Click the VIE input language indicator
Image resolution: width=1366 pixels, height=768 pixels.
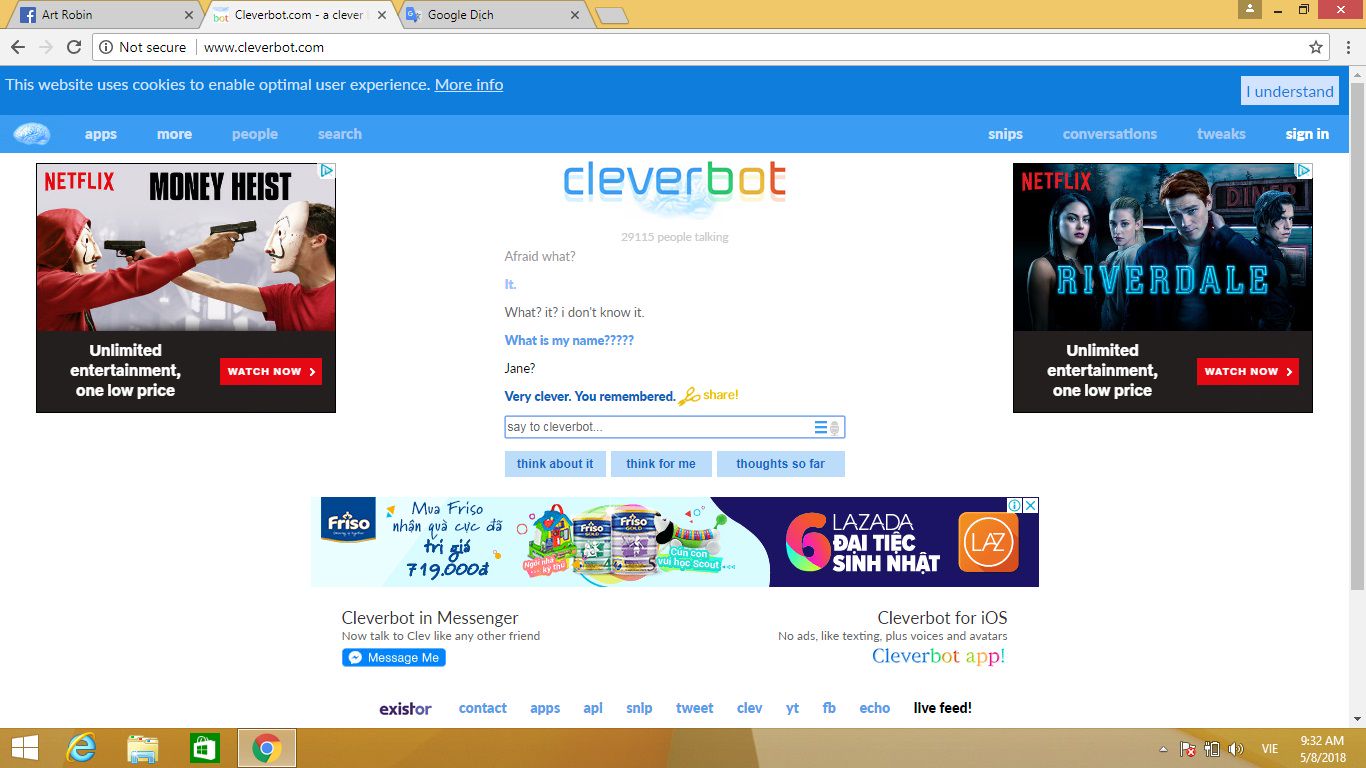click(x=1270, y=749)
